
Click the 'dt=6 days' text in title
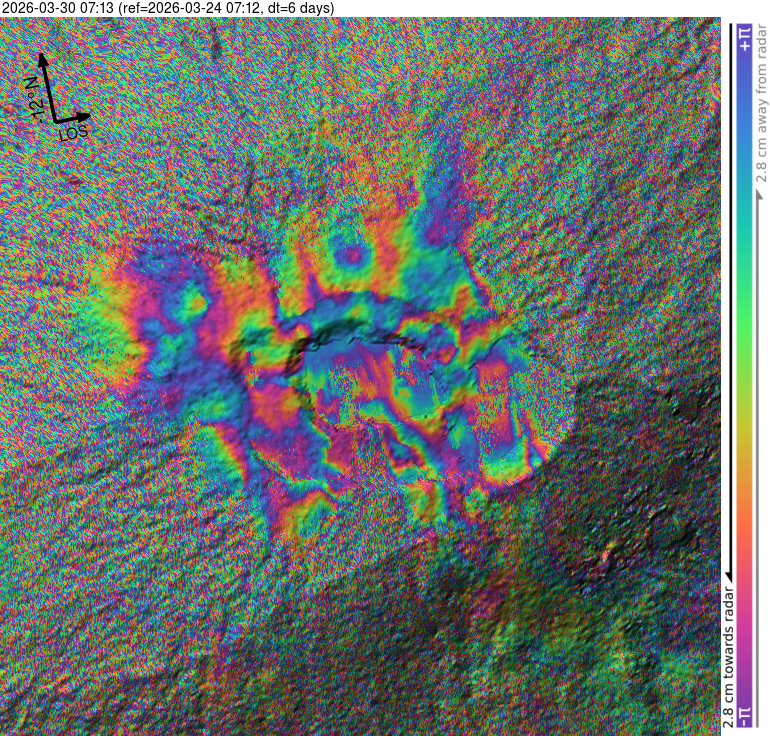tap(304, 8)
